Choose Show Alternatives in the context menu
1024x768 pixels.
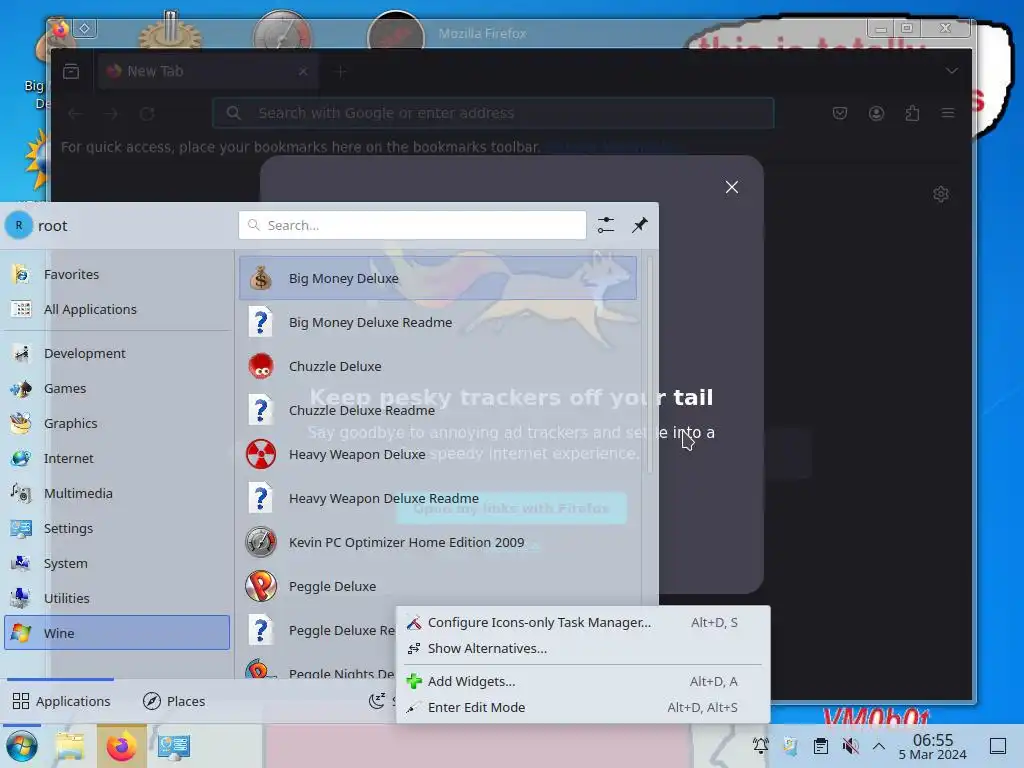coord(583,648)
